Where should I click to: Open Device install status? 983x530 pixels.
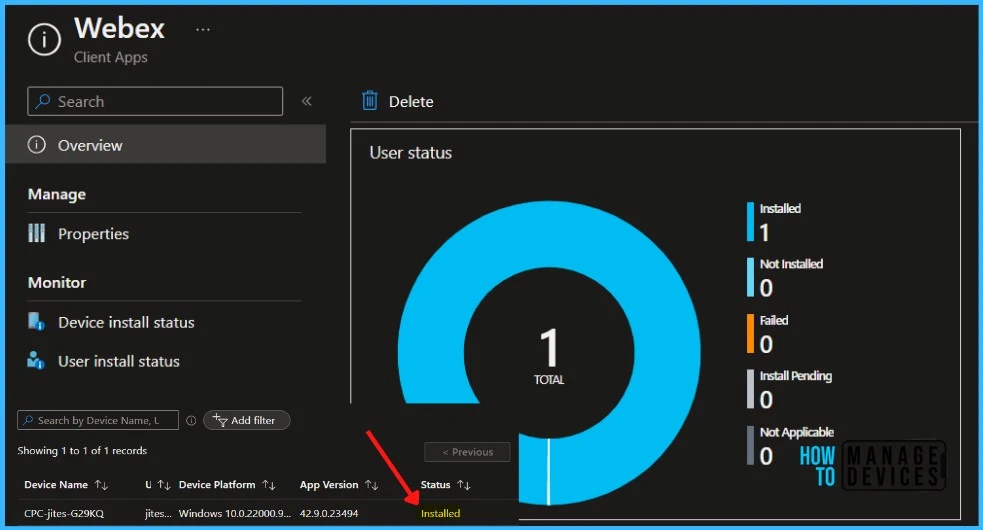coord(126,322)
